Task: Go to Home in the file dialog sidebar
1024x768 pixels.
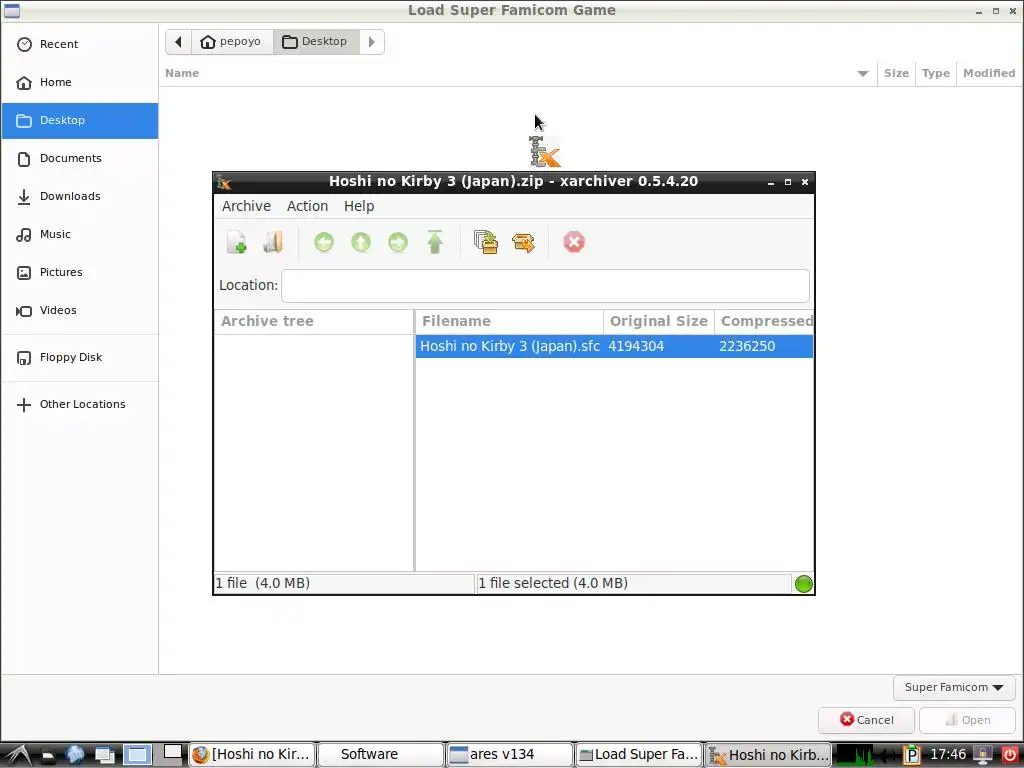Action: point(80,82)
